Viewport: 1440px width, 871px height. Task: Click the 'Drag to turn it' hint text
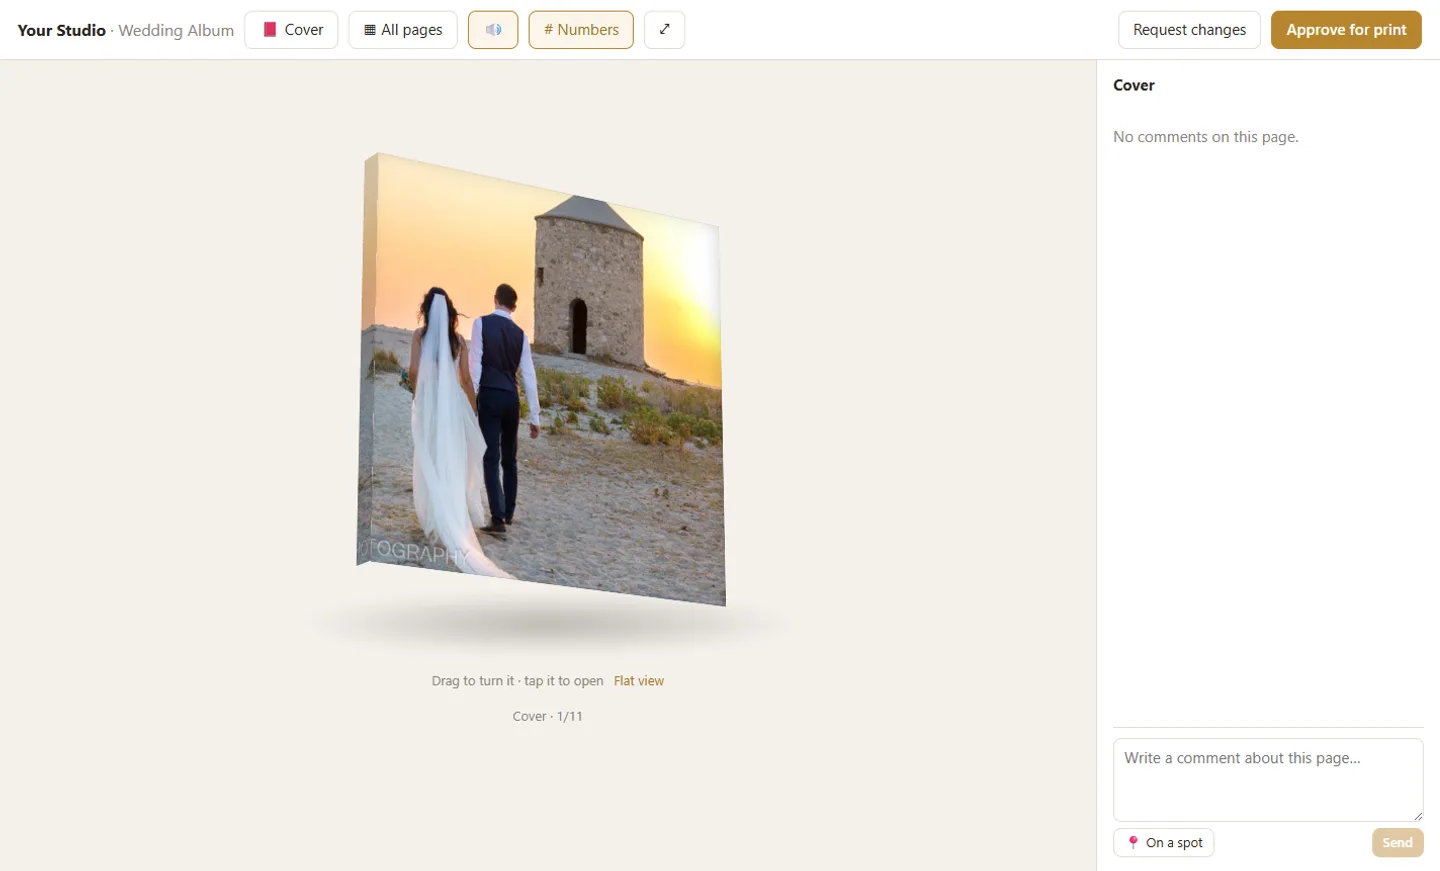click(473, 681)
